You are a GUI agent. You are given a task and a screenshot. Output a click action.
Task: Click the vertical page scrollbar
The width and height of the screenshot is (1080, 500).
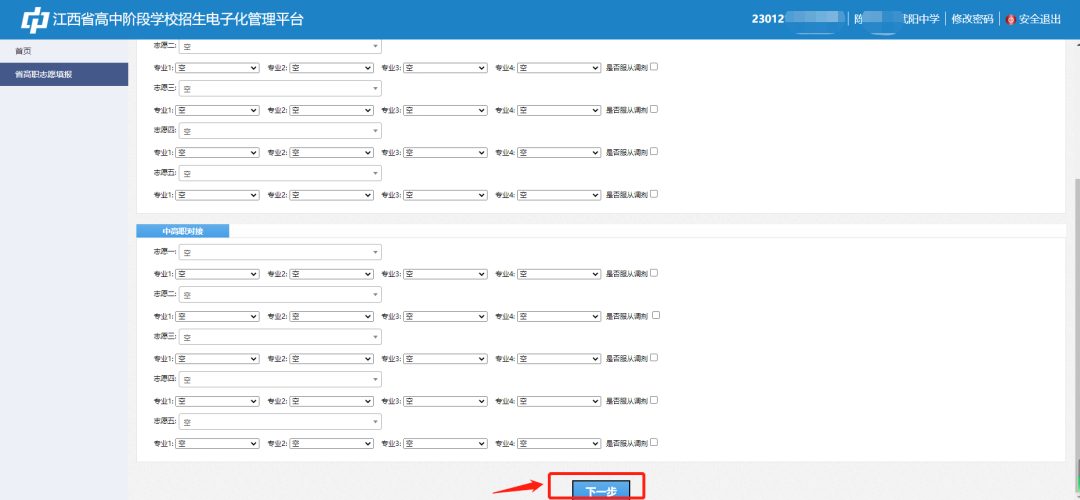1074,300
